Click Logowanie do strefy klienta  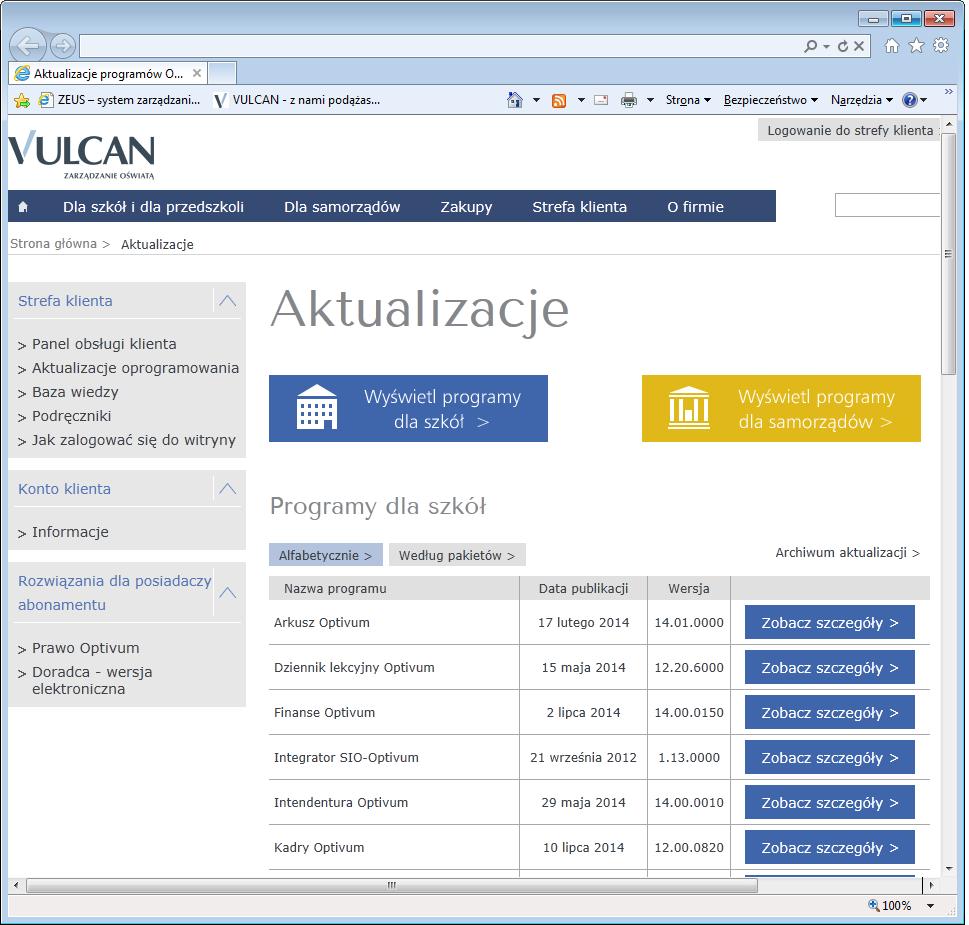(849, 130)
